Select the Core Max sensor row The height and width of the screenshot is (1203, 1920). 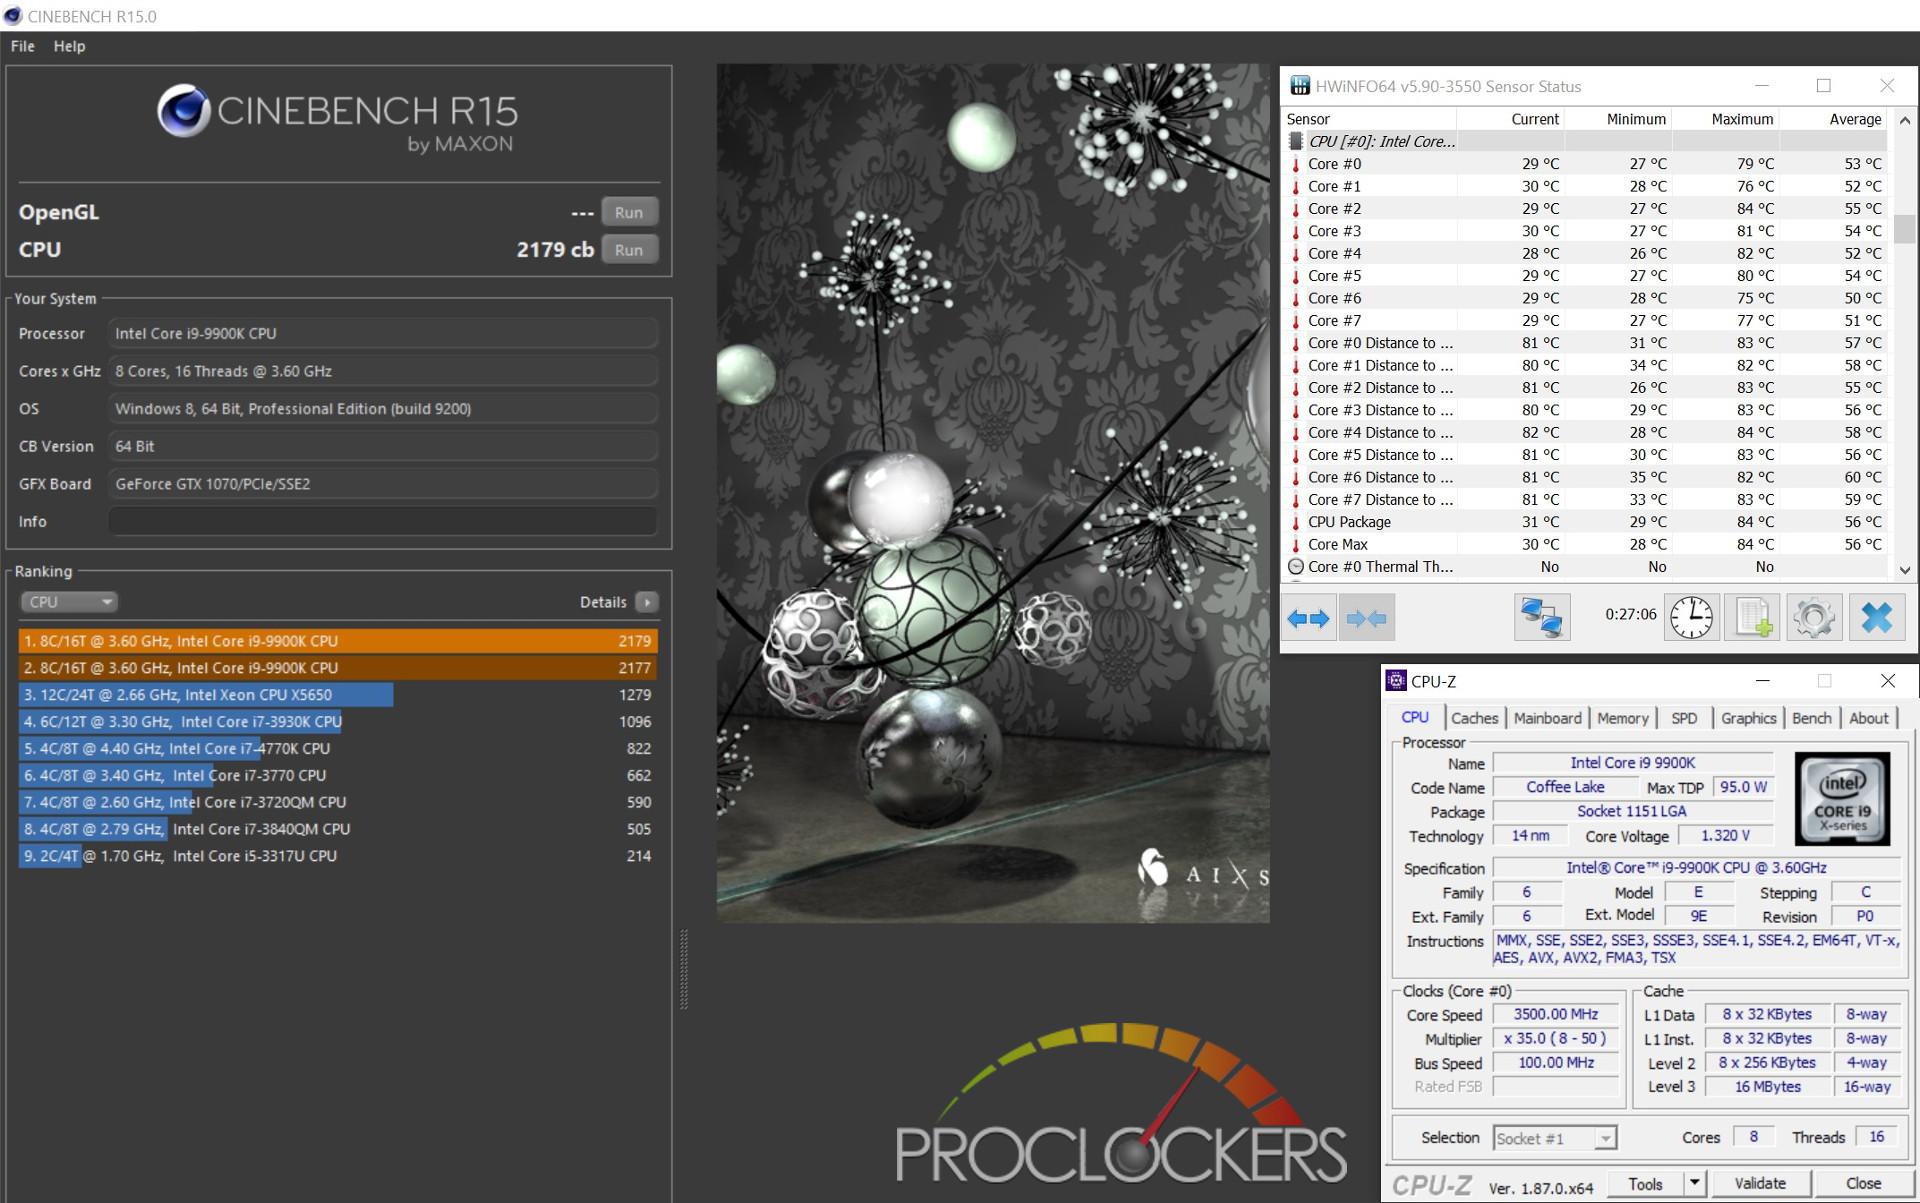1587,545
